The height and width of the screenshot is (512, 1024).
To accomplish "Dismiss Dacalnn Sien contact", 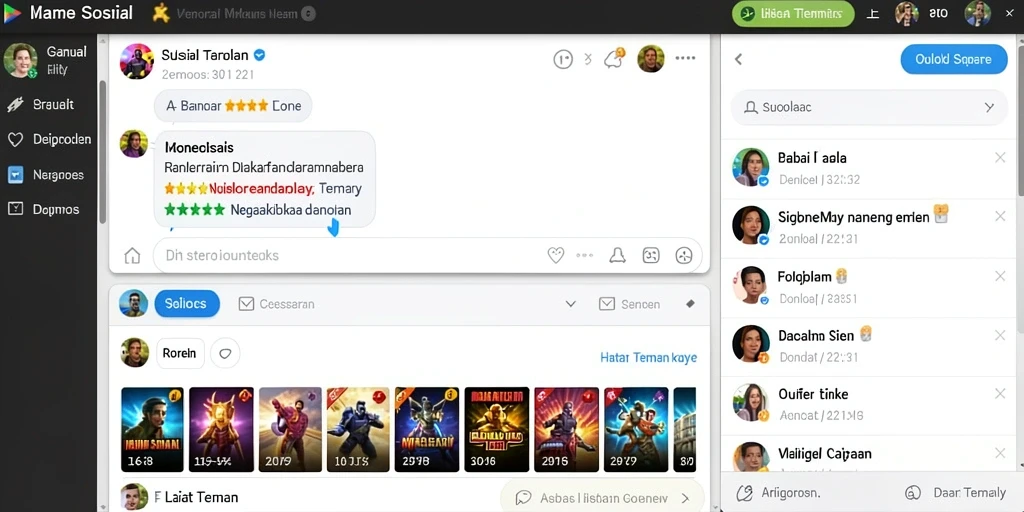I will point(1000,336).
